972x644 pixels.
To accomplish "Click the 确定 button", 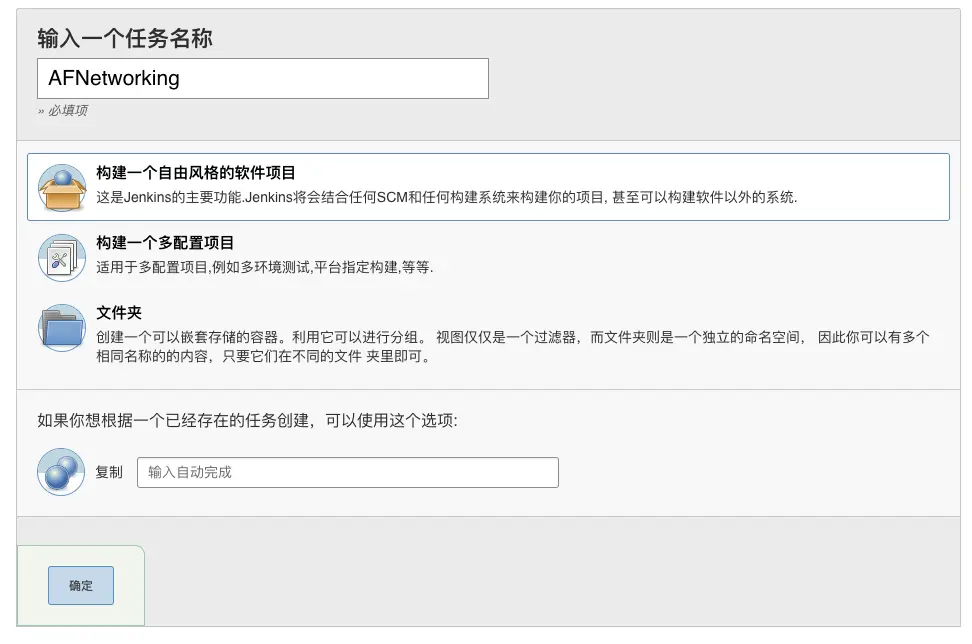I will 81,585.
